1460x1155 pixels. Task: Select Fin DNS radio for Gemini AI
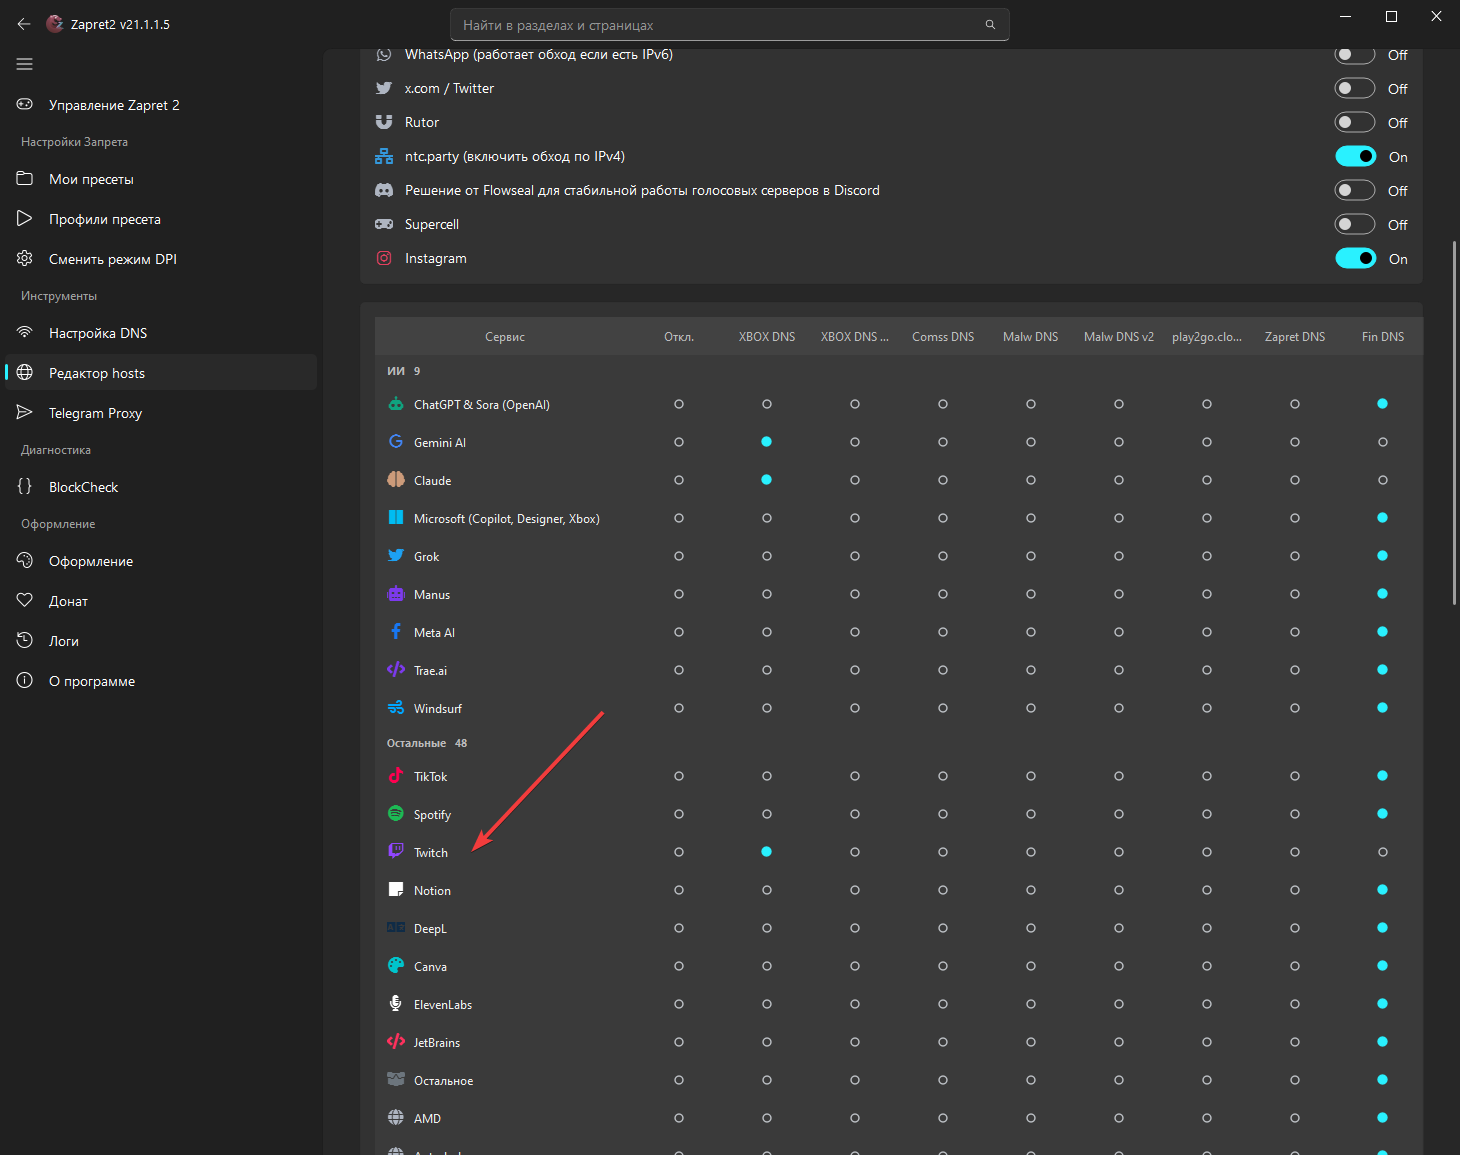pos(1383,442)
